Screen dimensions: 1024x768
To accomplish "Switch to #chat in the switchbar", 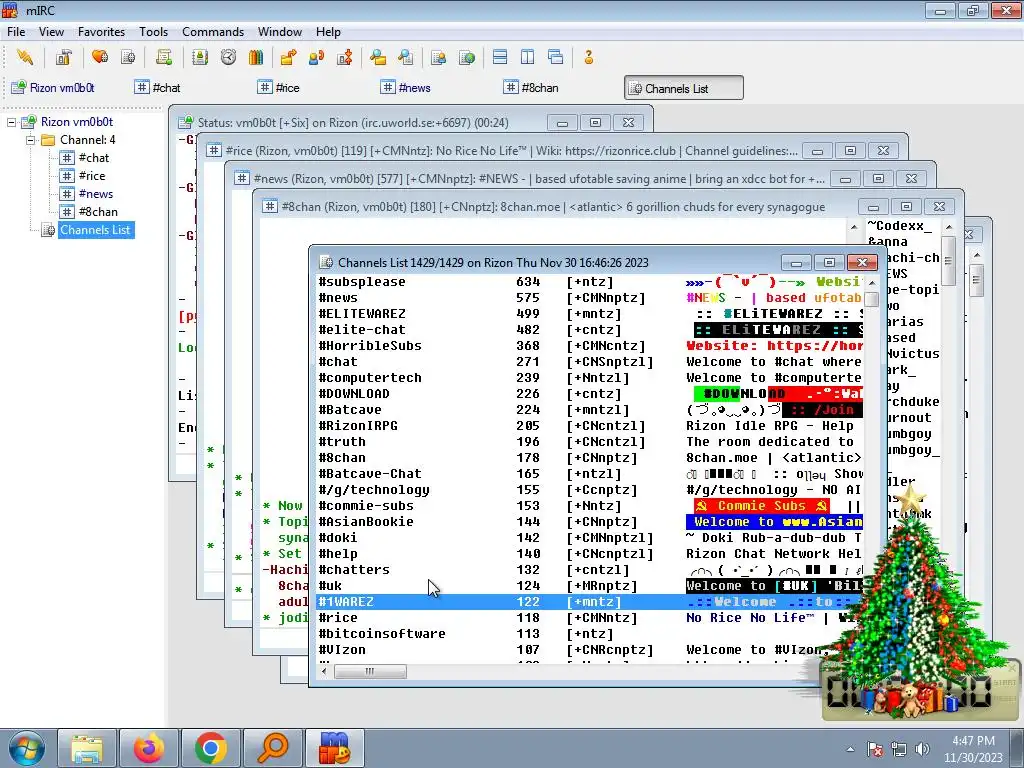I will [x=157, y=88].
